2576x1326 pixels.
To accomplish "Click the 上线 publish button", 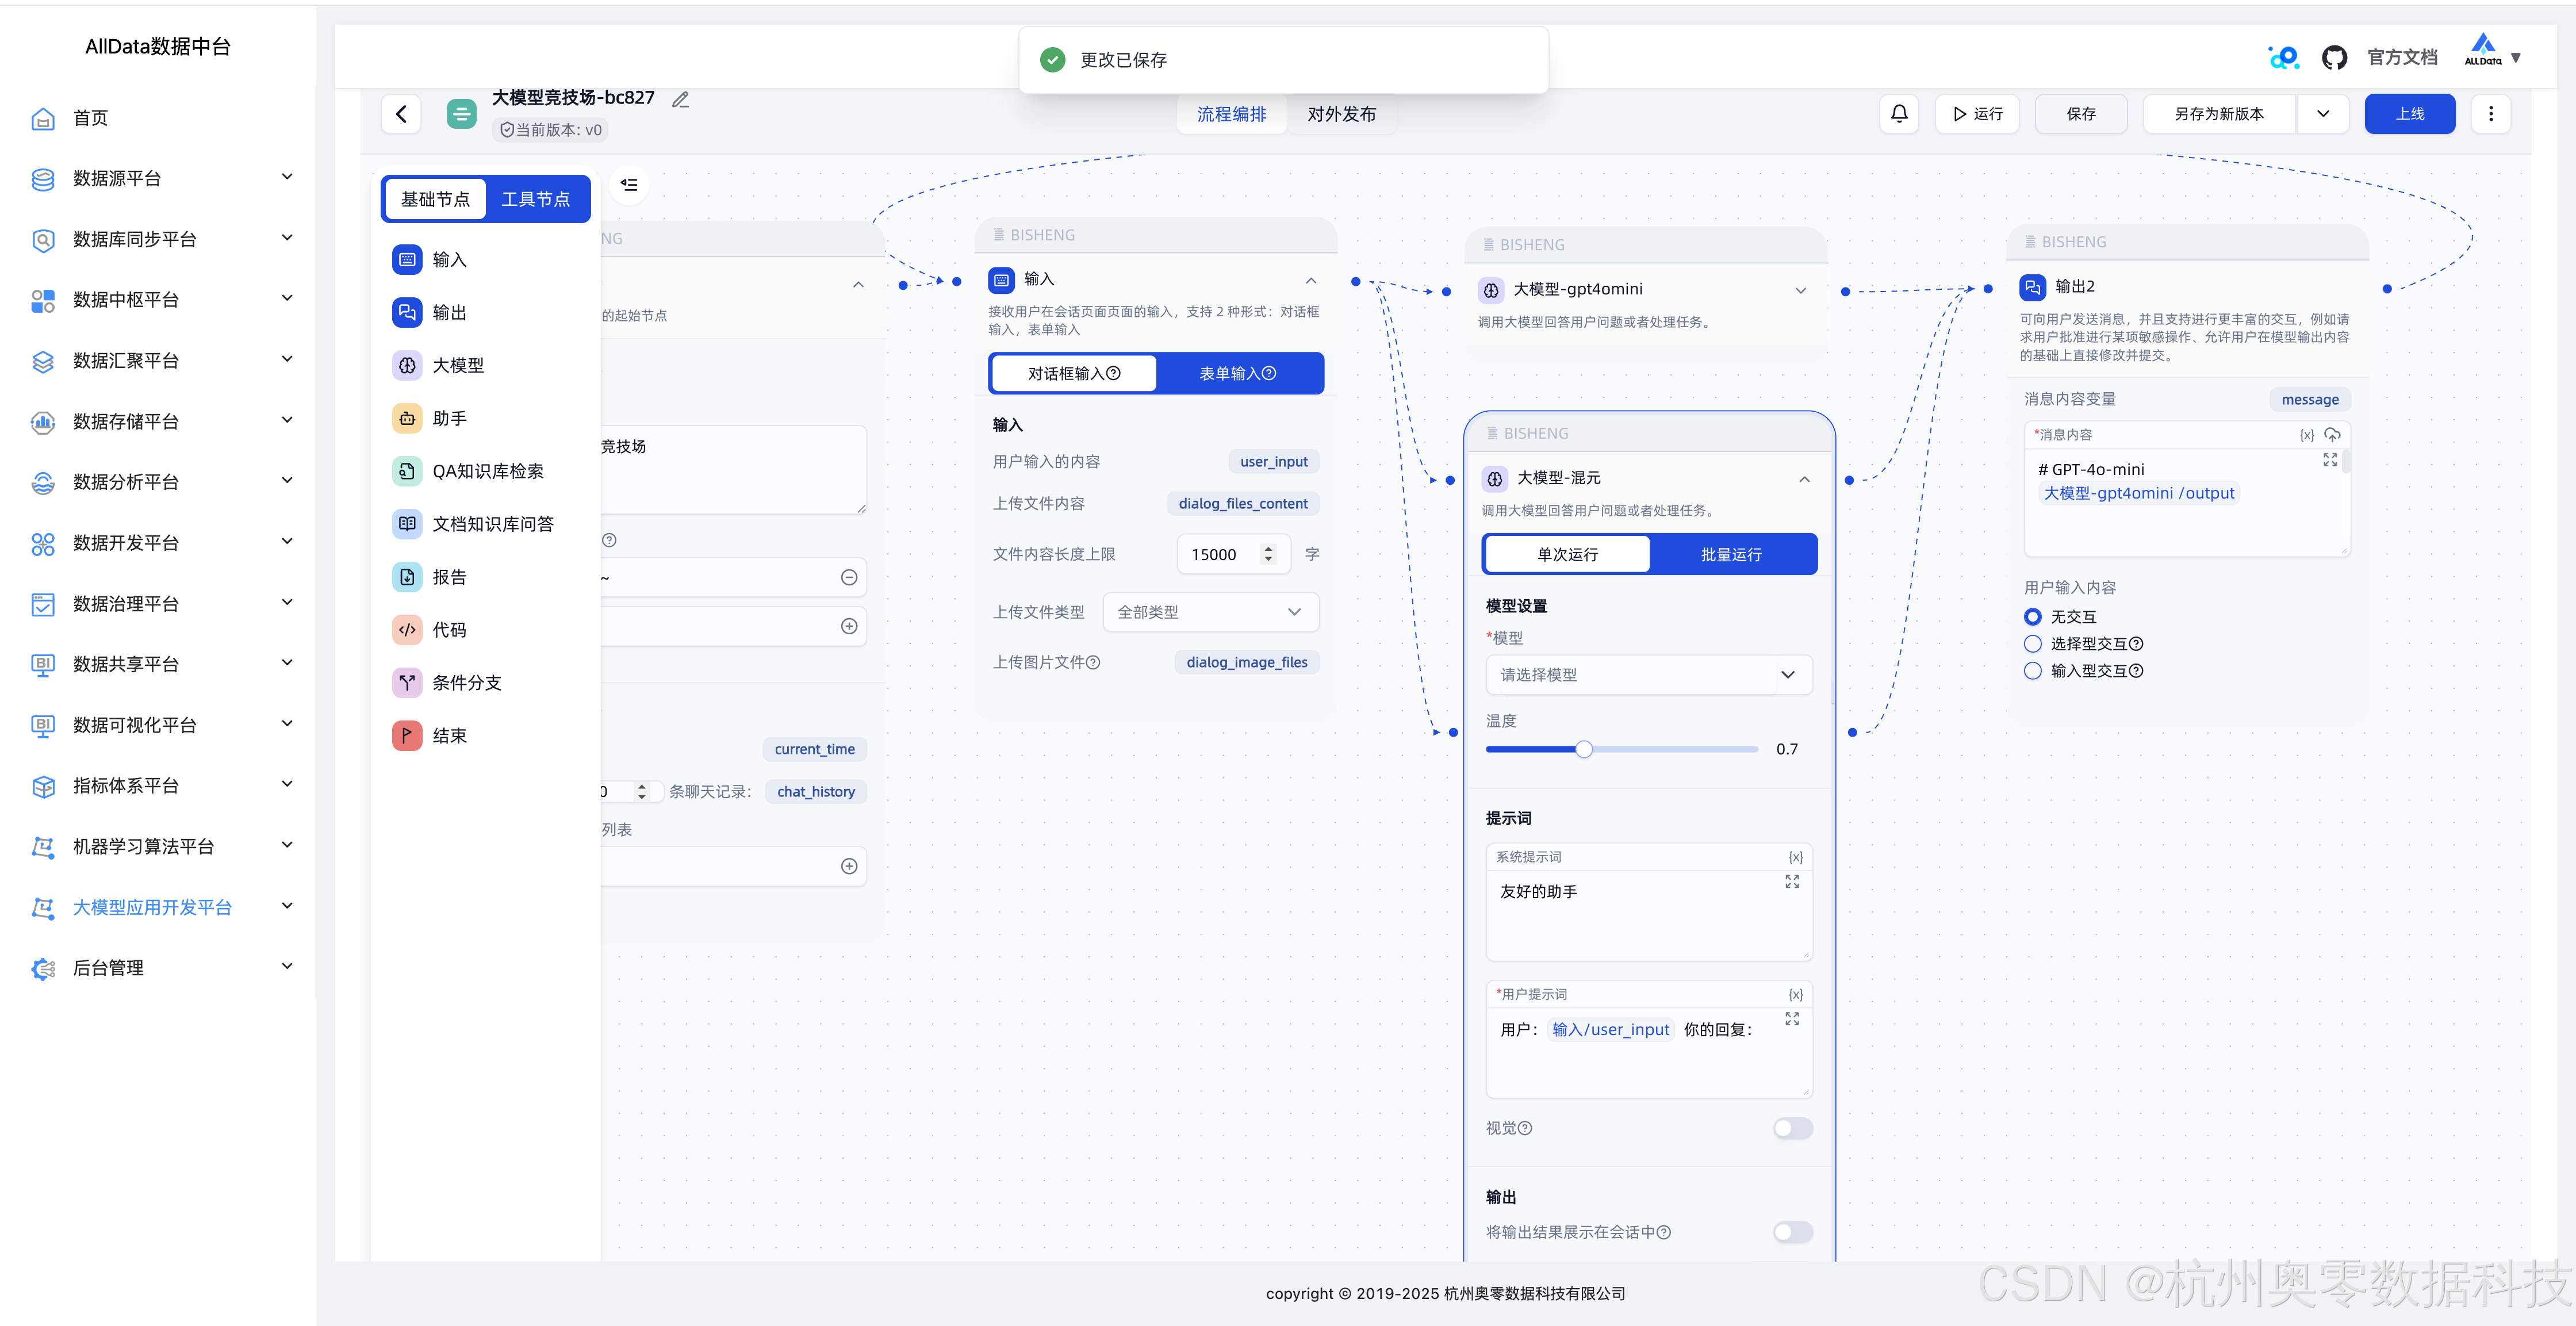I will point(2409,114).
